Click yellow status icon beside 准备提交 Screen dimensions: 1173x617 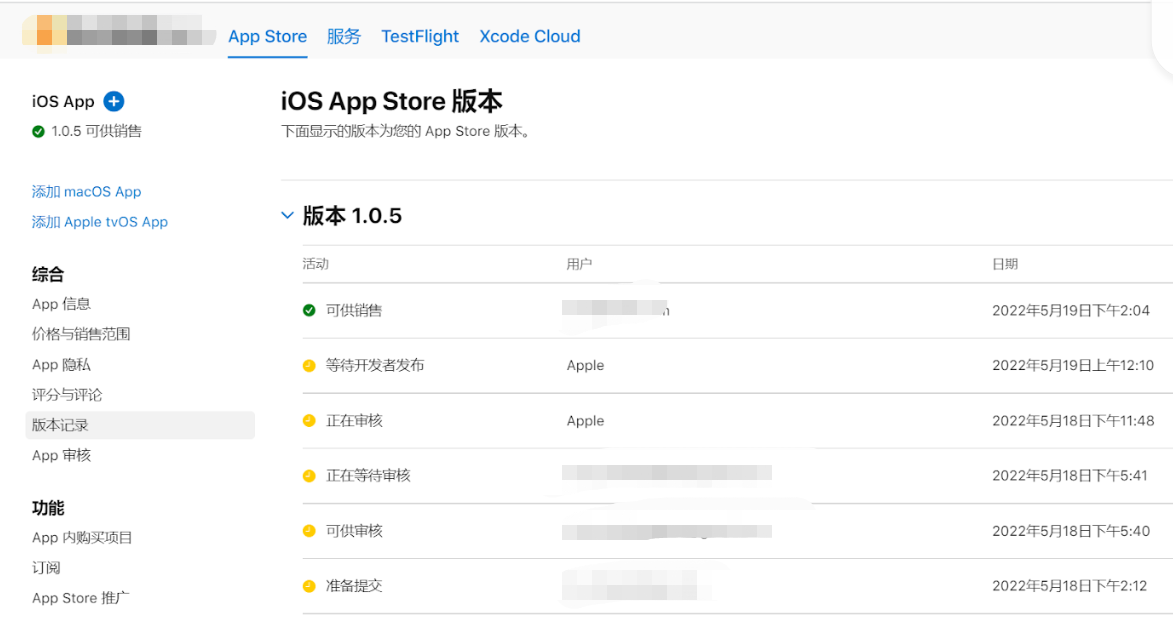click(309, 586)
